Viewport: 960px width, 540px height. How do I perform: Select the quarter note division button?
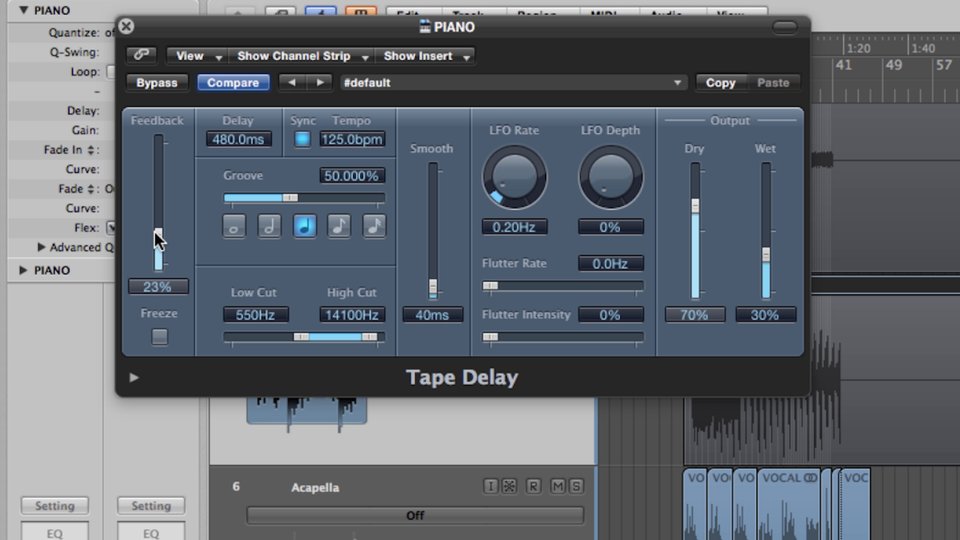[304, 226]
